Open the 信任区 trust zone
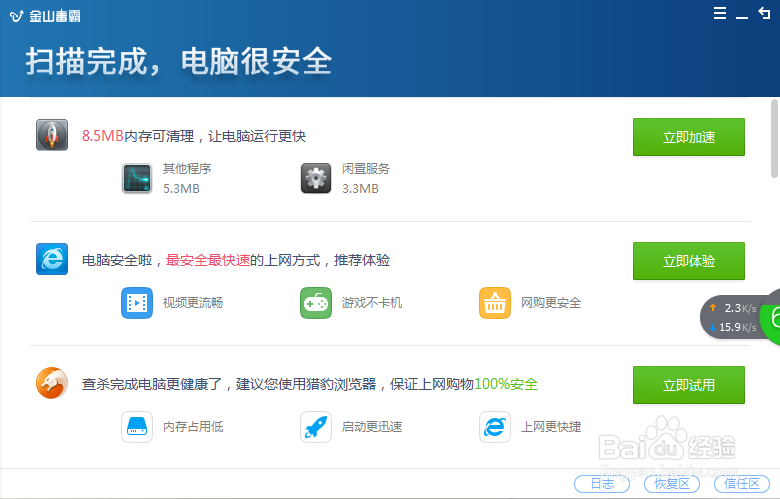This screenshot has height=499, width=780. (742, 484)
